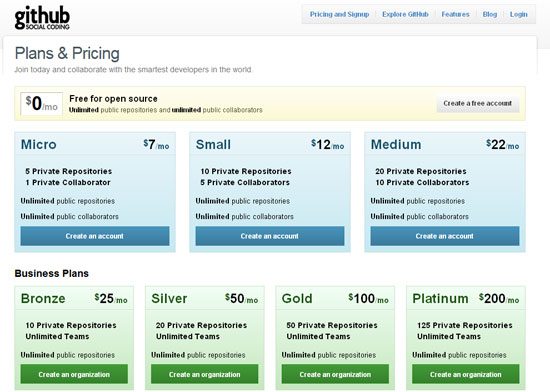Create an organization under Platinum plan
This screenshot has width=550, height=392.
click(465, 374)
